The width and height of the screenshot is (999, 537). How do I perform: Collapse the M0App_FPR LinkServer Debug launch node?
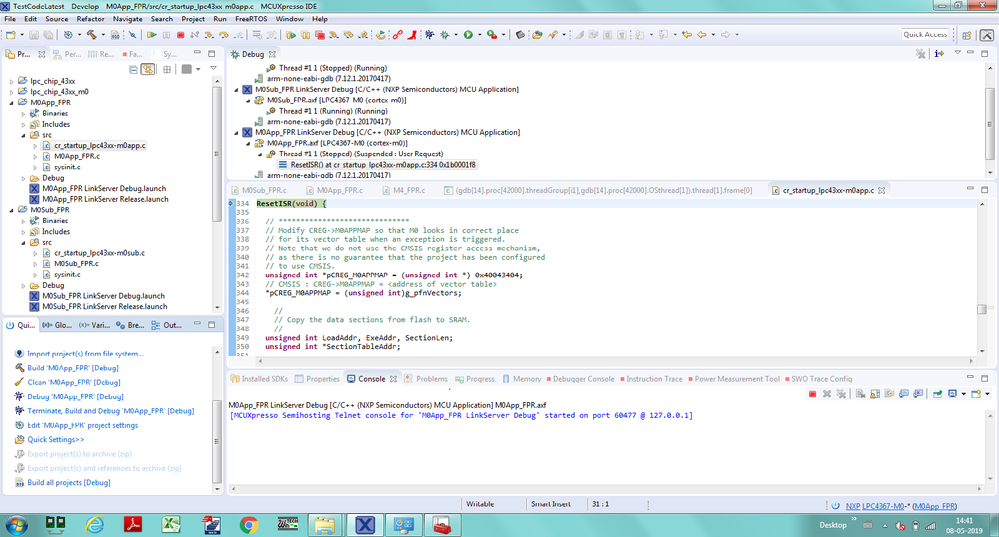(236, 132)
